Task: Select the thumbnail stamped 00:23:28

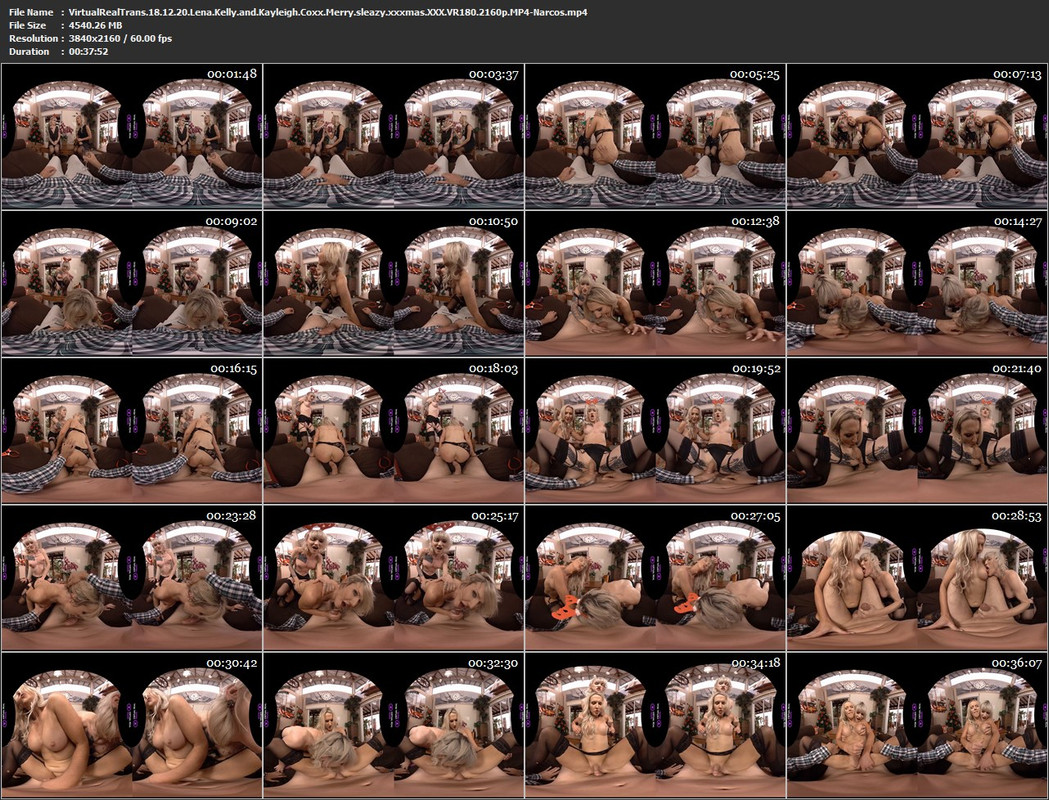Action: [132, 579]
